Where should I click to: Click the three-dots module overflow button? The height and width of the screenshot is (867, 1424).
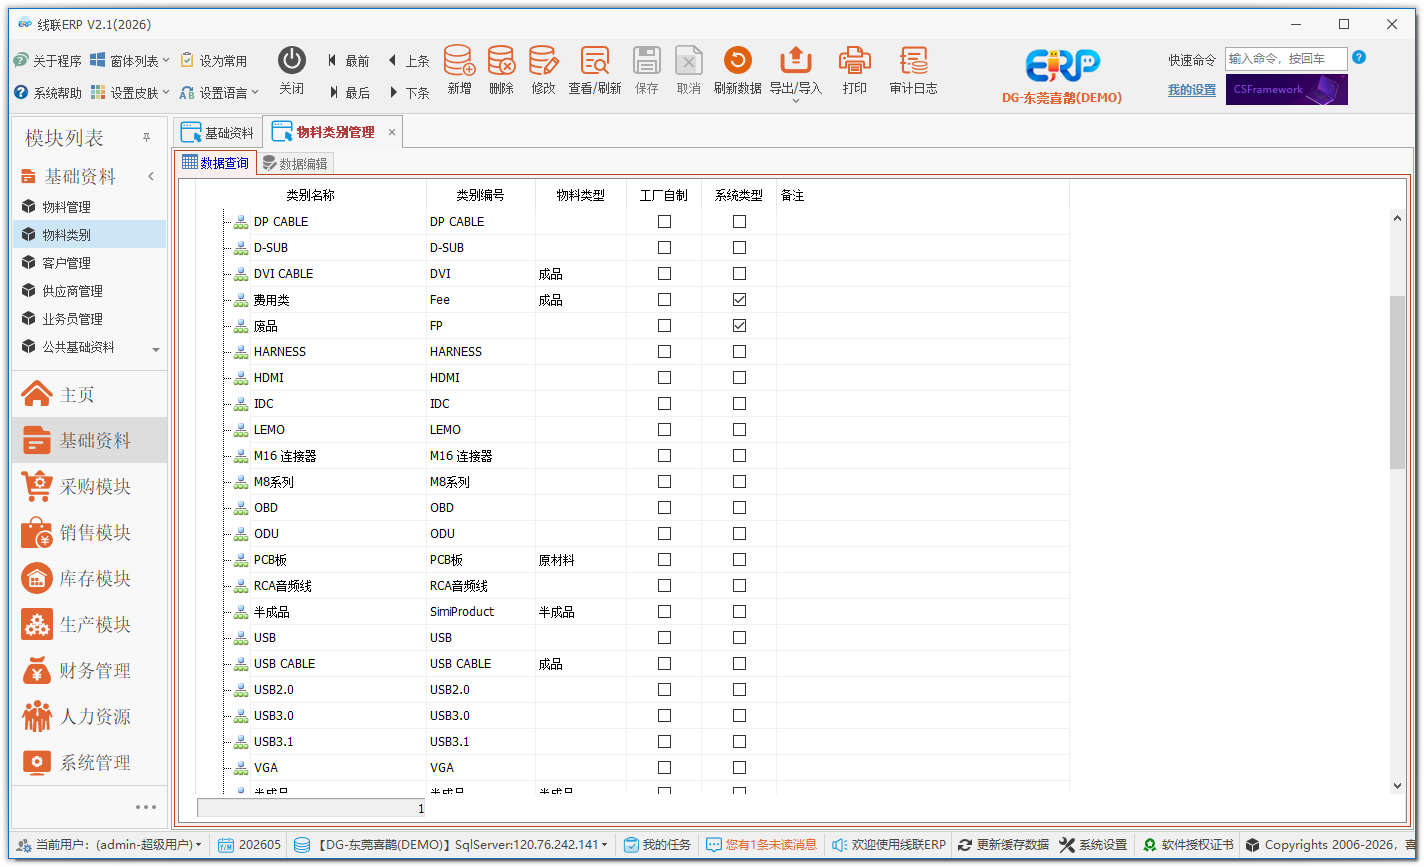[x=146, y=807]
